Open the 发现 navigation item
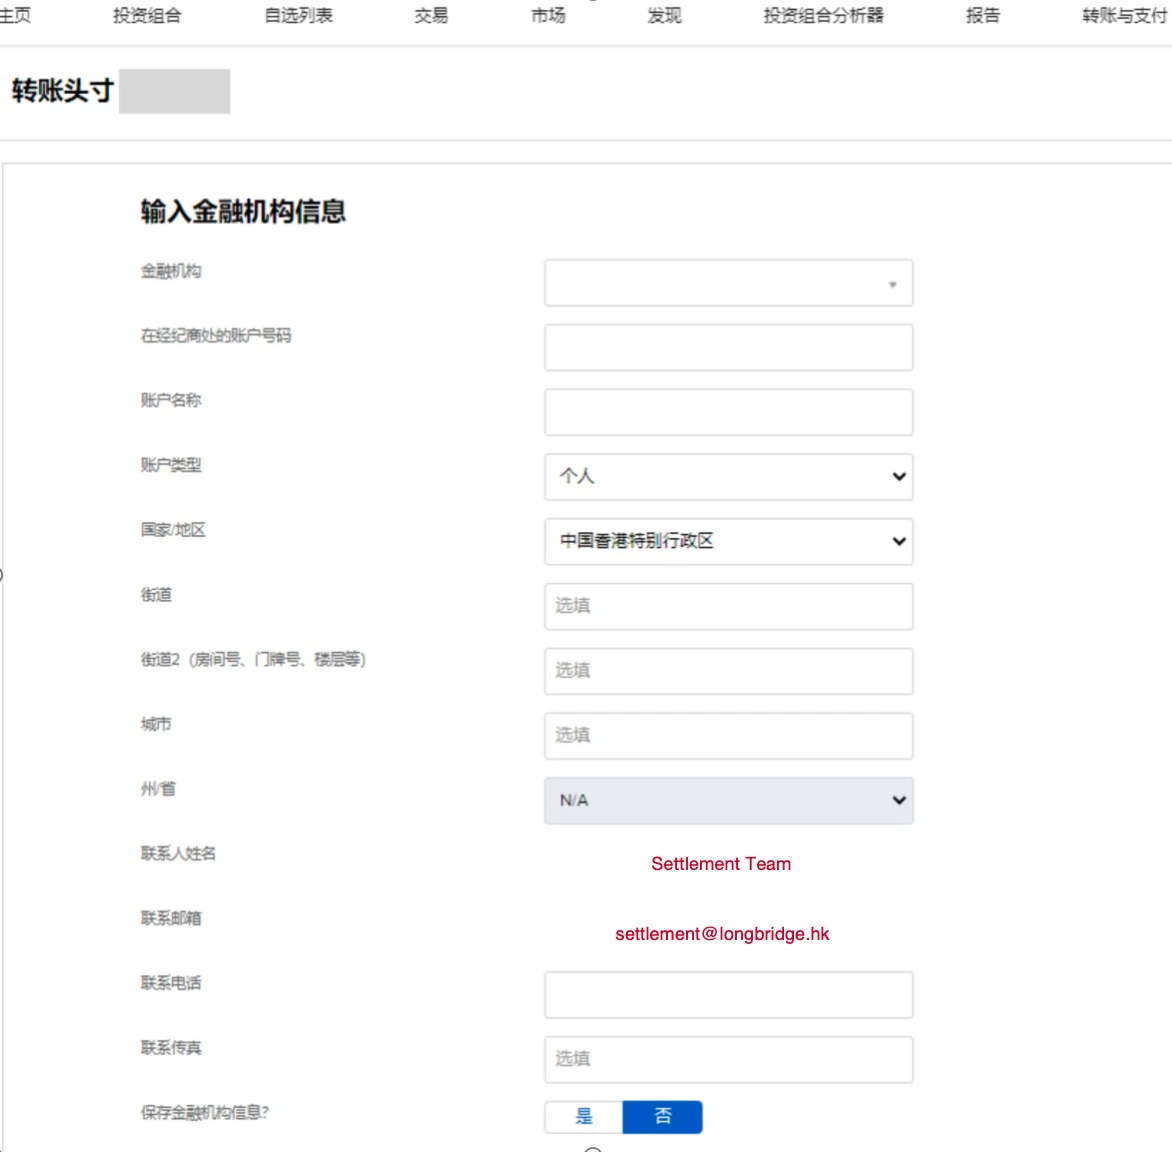Viewport: 1172px width, 1152px height. (x=664, y=15)
